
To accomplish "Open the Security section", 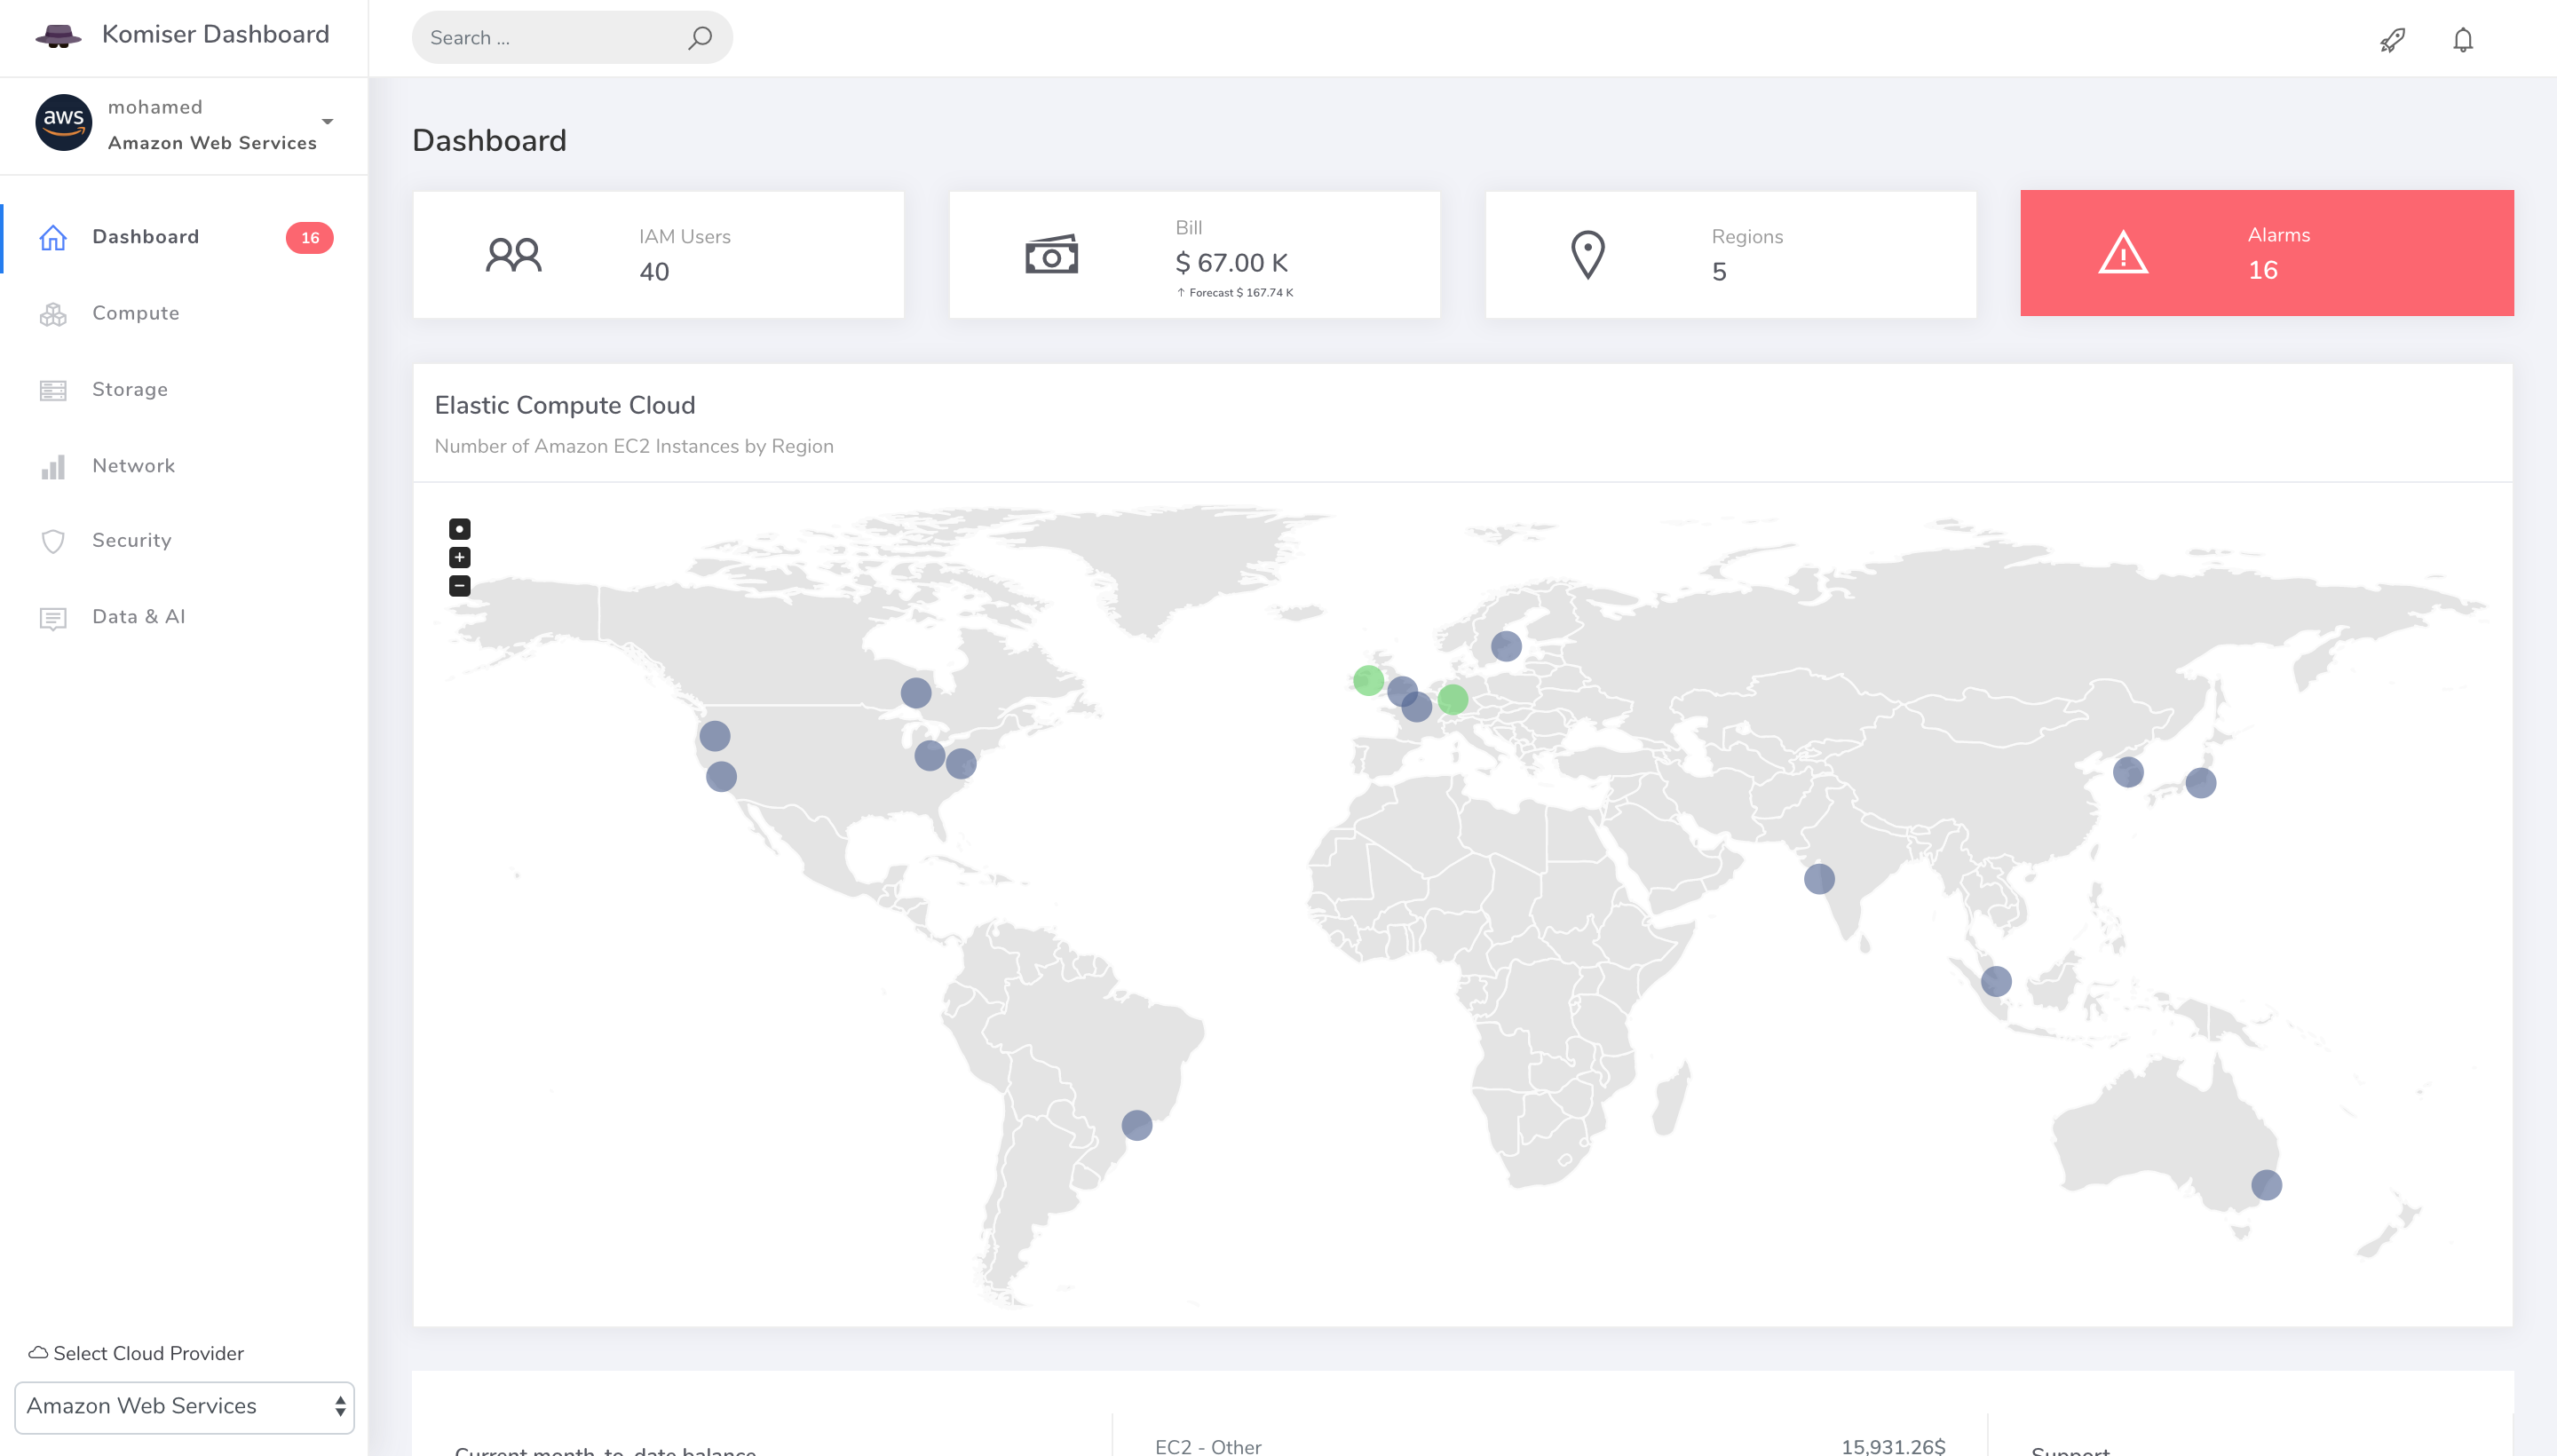I will pos(132,540).
